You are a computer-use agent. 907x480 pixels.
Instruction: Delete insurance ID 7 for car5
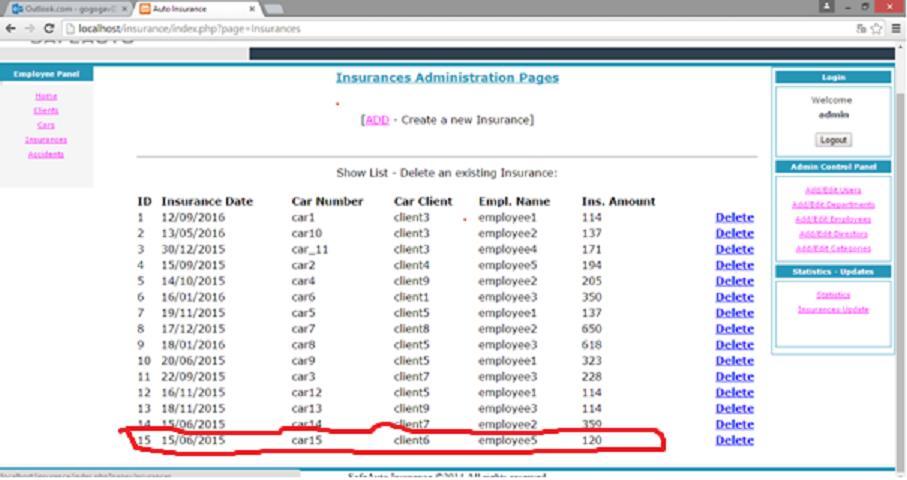(x=735, y=313)
